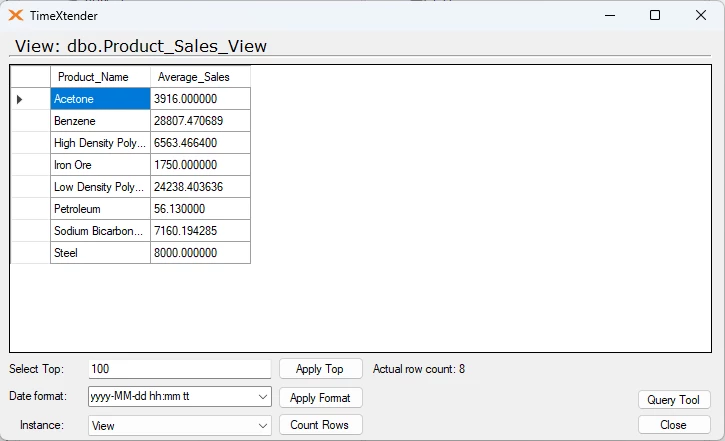Click the Close button
The width and height of the screenshot is (725, 441).
coord(674,425)
